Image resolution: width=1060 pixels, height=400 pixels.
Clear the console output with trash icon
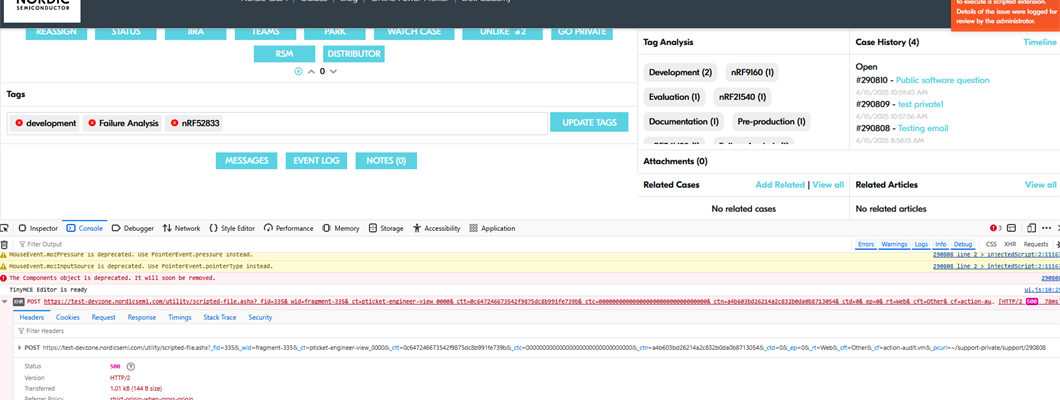pos(5,244)
